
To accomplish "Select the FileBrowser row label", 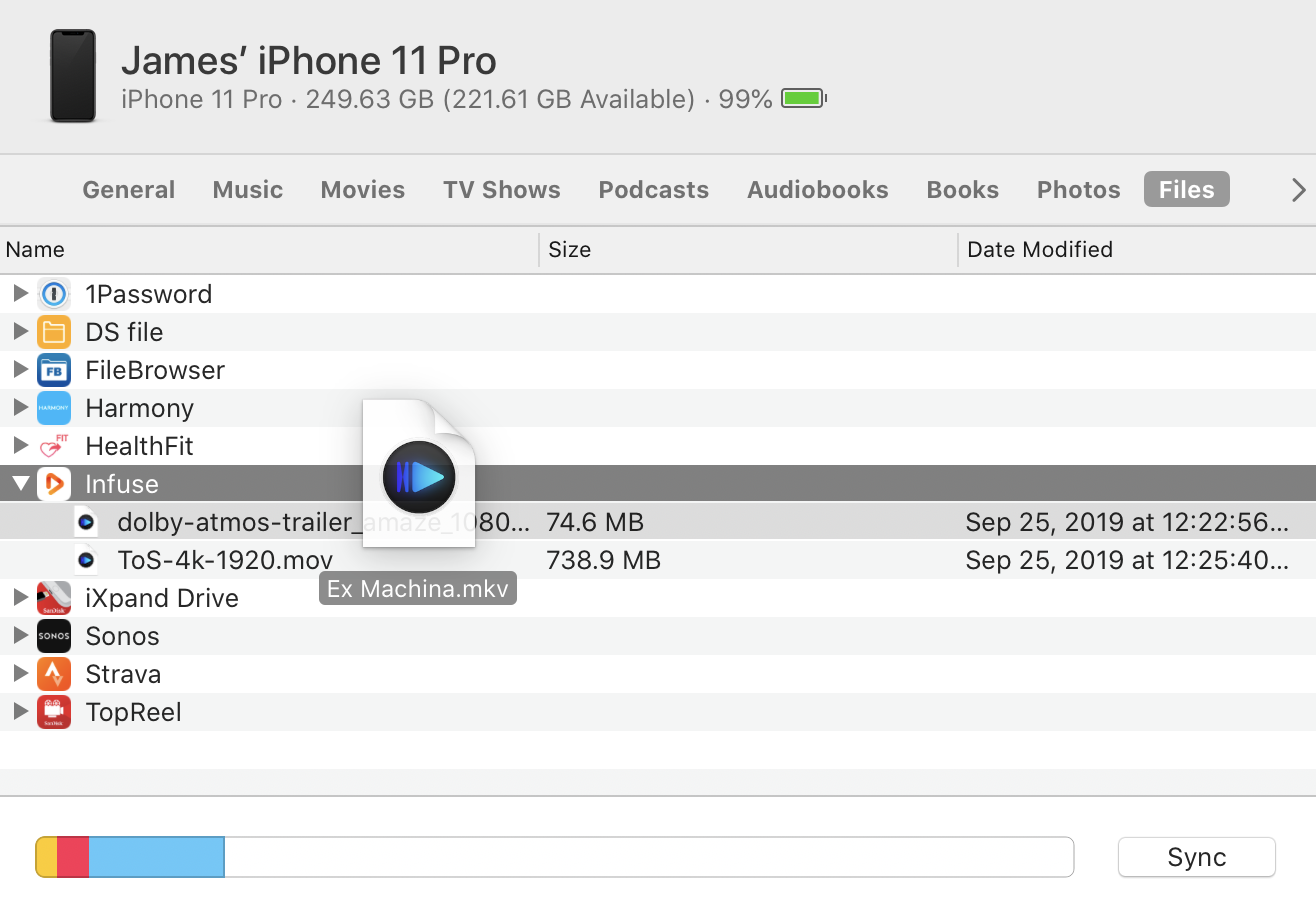I will 155,370.
